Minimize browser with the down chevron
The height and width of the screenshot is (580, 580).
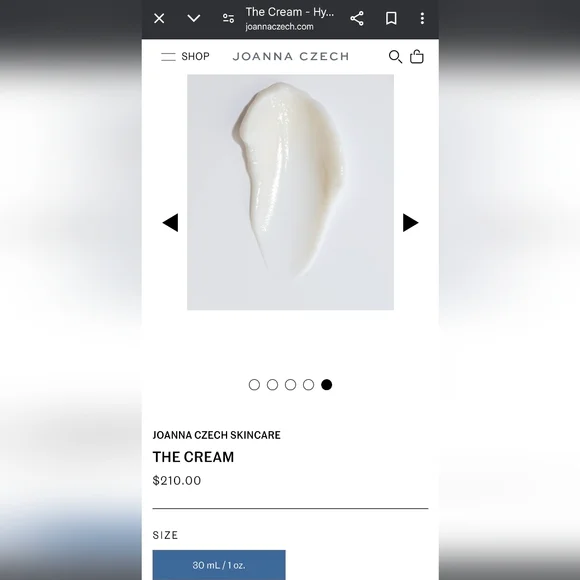pos(194,18)
